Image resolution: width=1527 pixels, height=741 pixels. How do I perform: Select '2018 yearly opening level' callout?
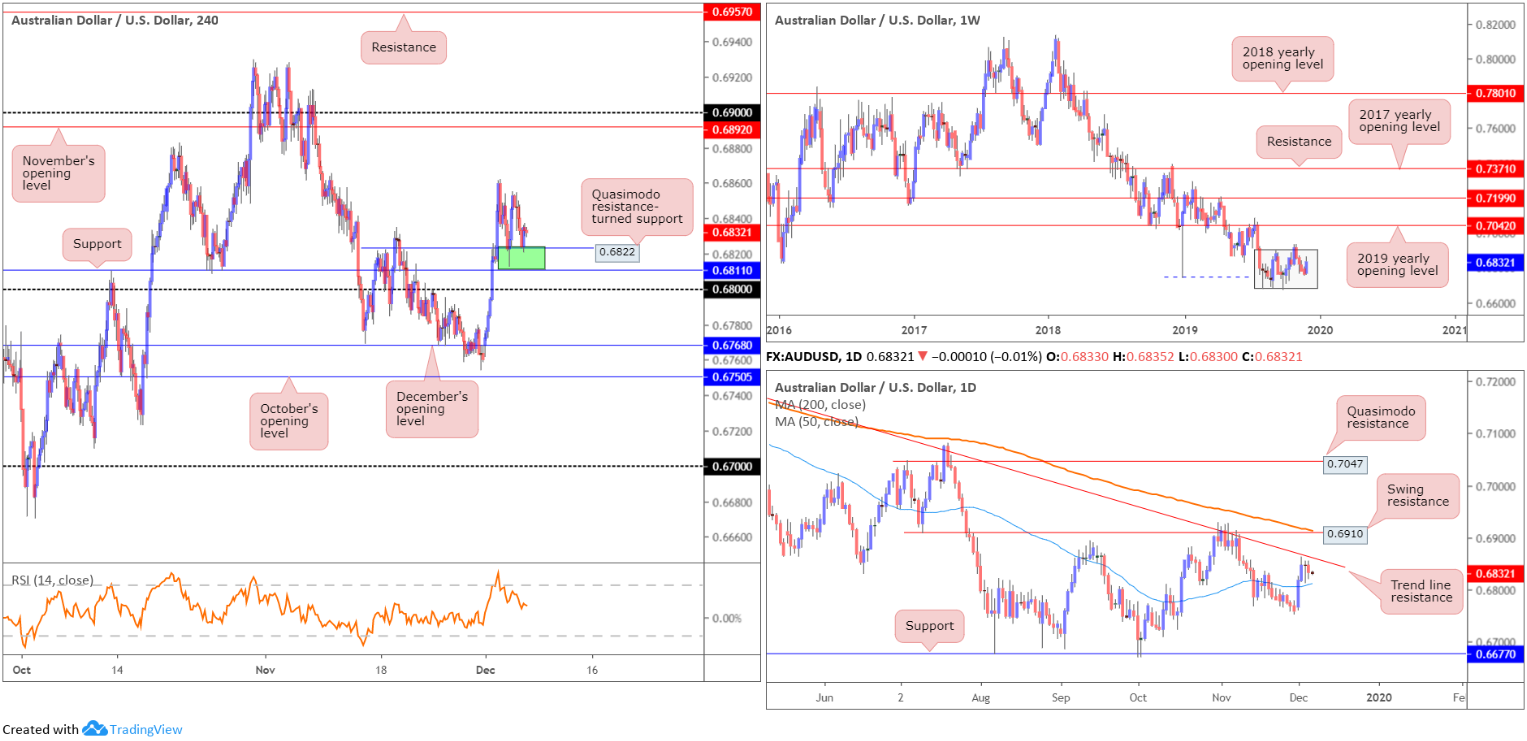click(x=1283, y=57)
